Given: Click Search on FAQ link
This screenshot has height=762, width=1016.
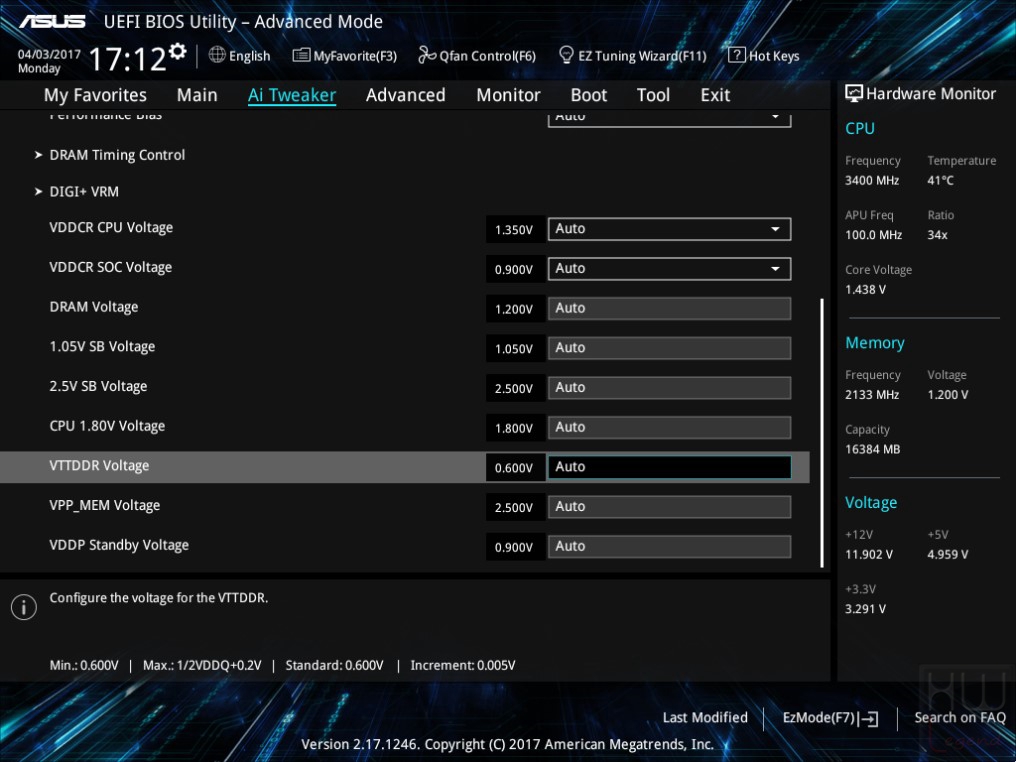Looking at the screenshot, I should (960, 718).
